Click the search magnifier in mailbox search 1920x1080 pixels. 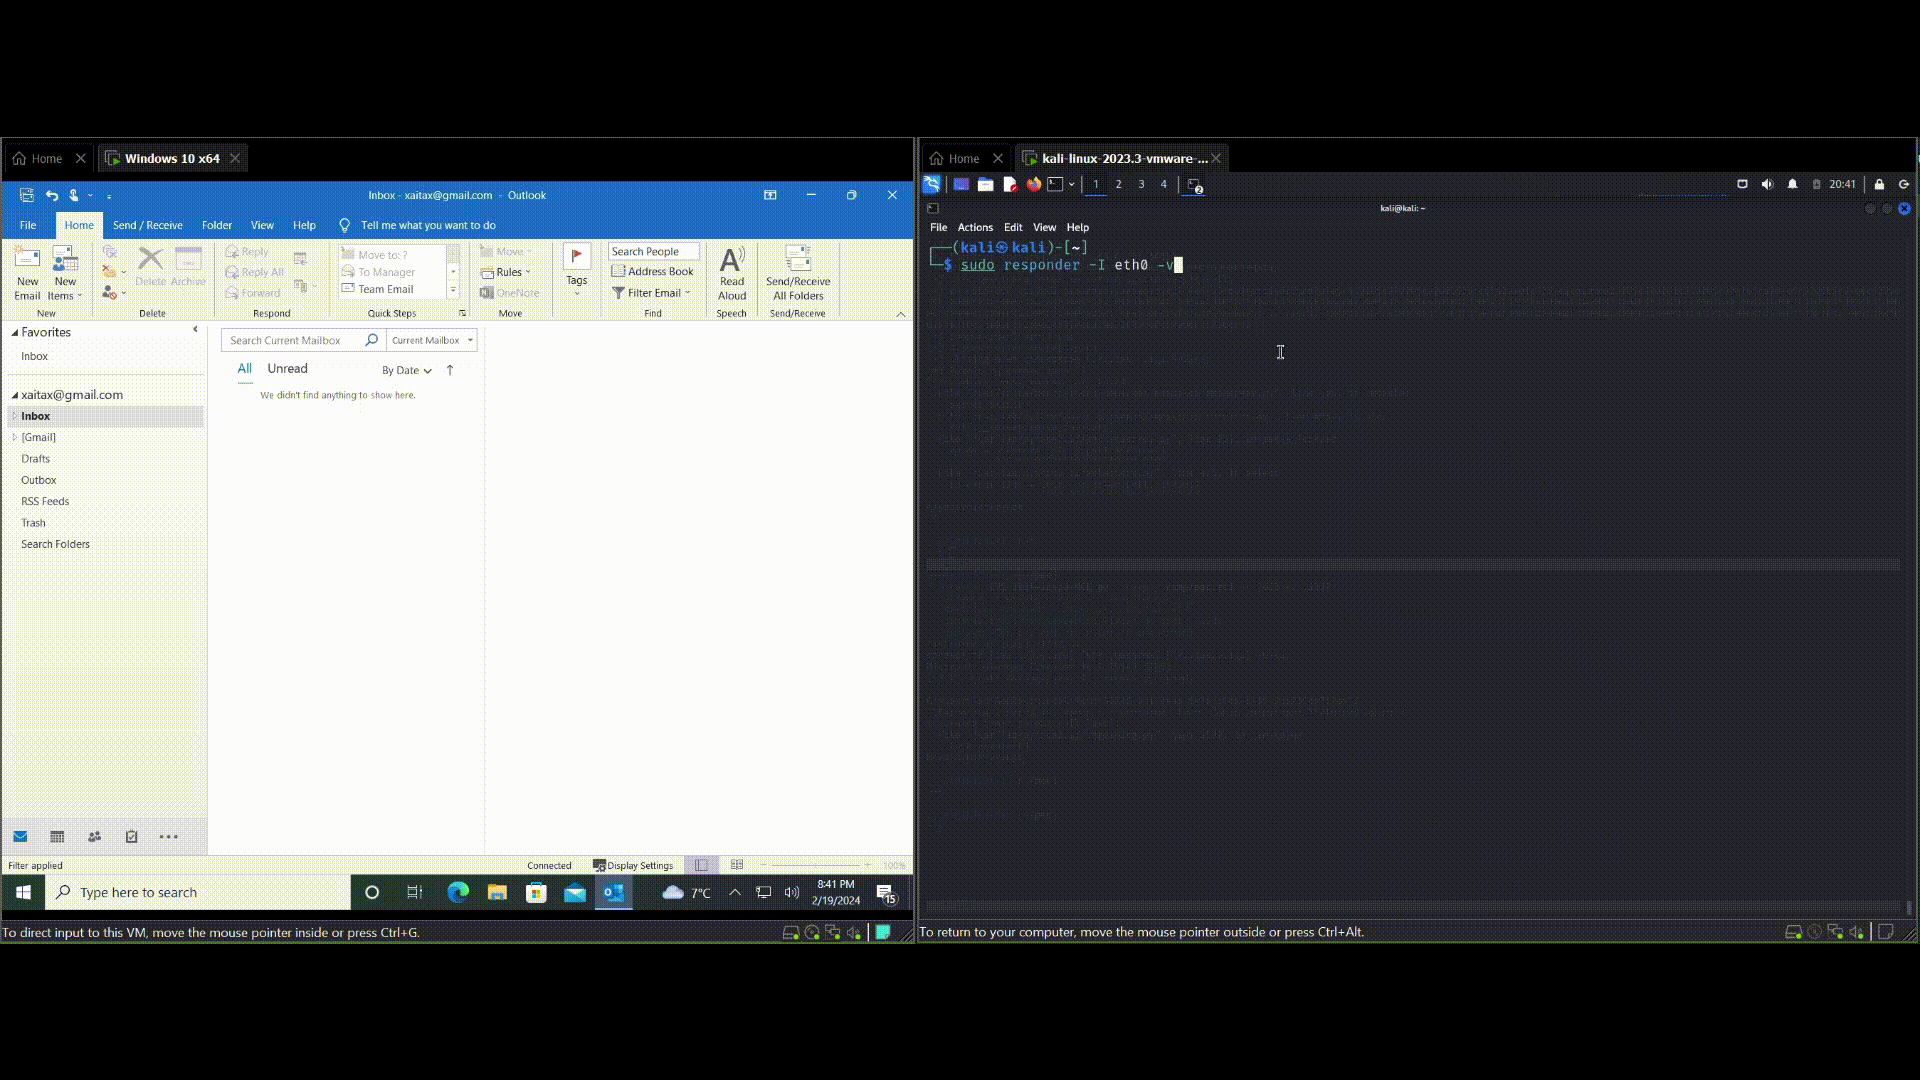pos(371,340)
